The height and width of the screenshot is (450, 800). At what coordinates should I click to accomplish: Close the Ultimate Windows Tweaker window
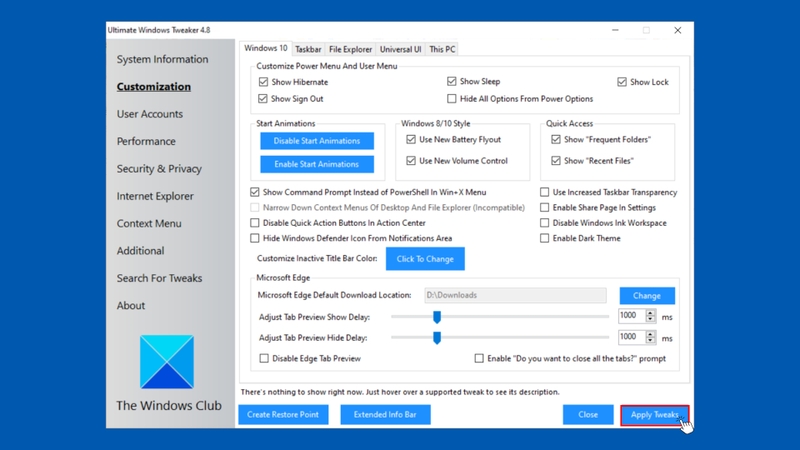pos(678,30)
